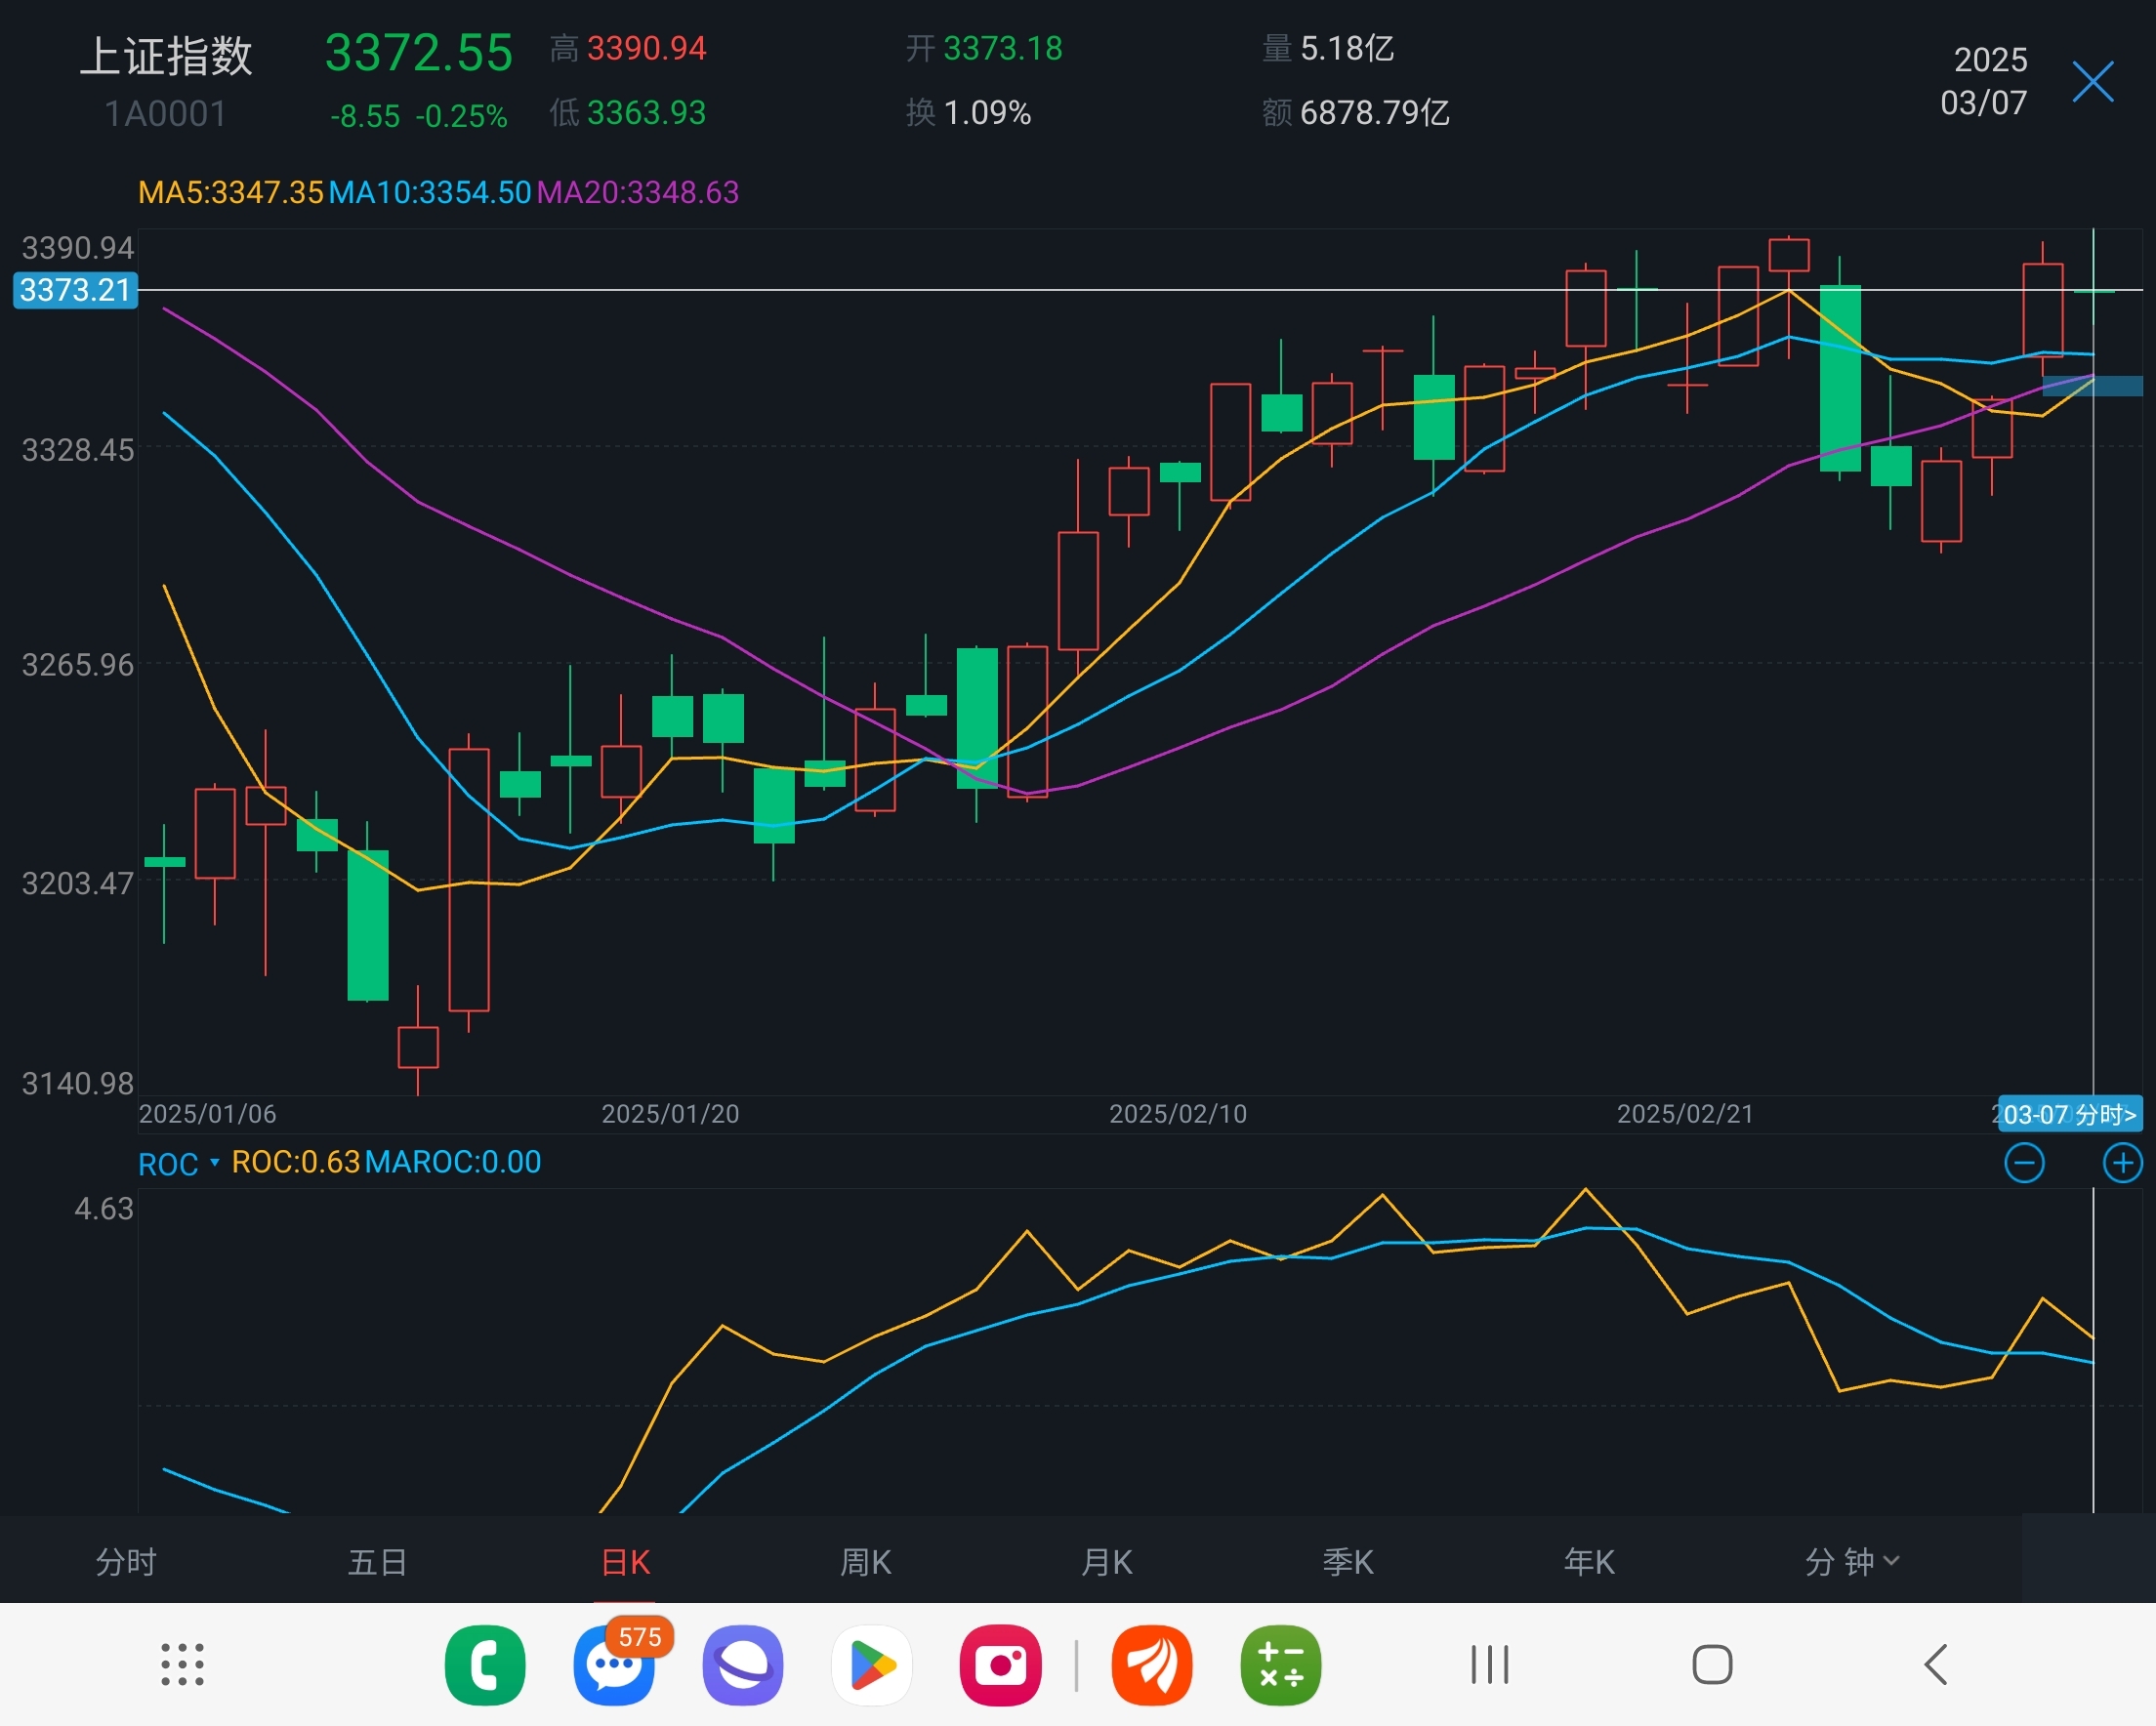Zoom out chart with minus icon
Image resolution: width=2156 pixels, height=1726 pixels.
[x=2024, y=1163]
